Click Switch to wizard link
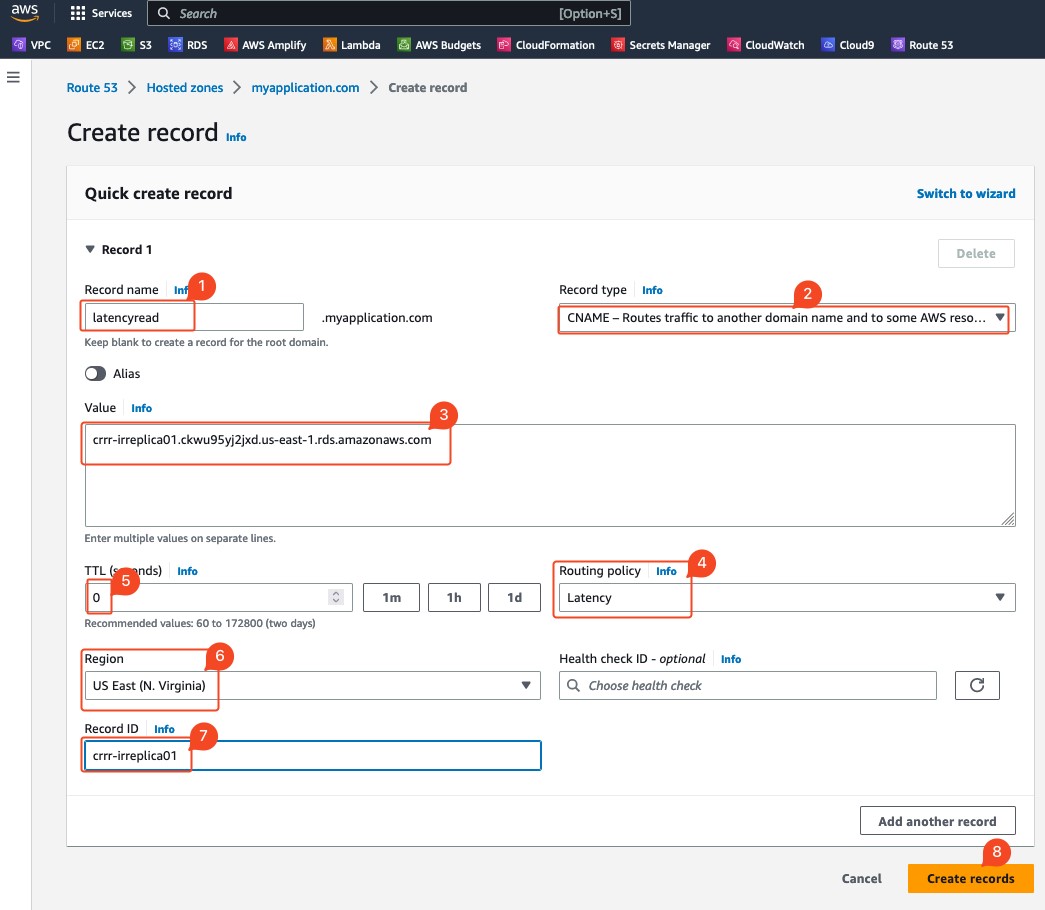1045x910 pixels. tap(966, 193)
